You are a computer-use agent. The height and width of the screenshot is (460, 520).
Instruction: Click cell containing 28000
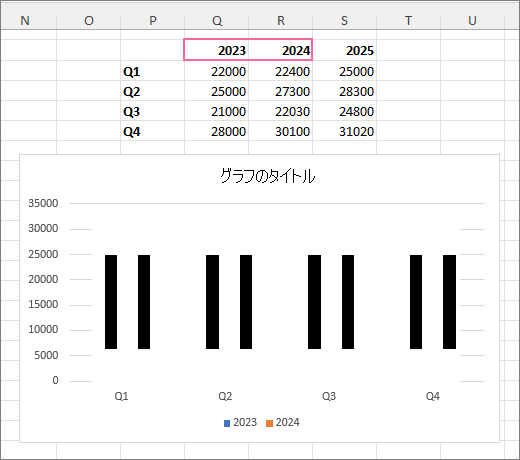point(217,131)
